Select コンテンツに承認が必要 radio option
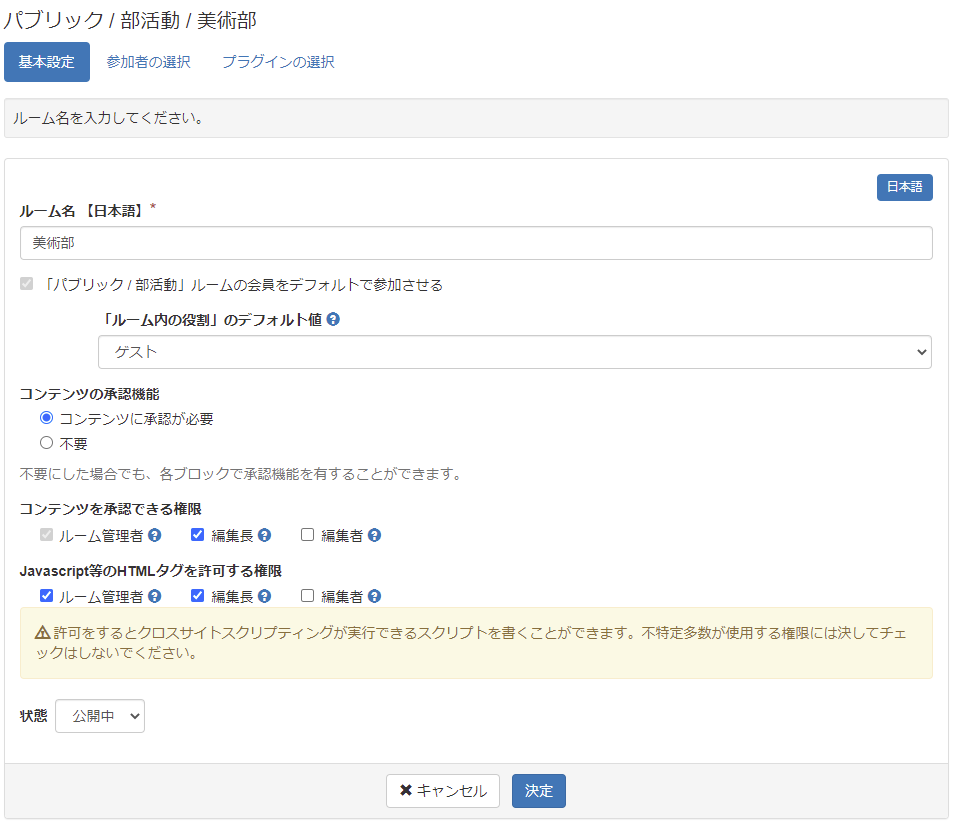970x830 pixels. click(46, 419)
